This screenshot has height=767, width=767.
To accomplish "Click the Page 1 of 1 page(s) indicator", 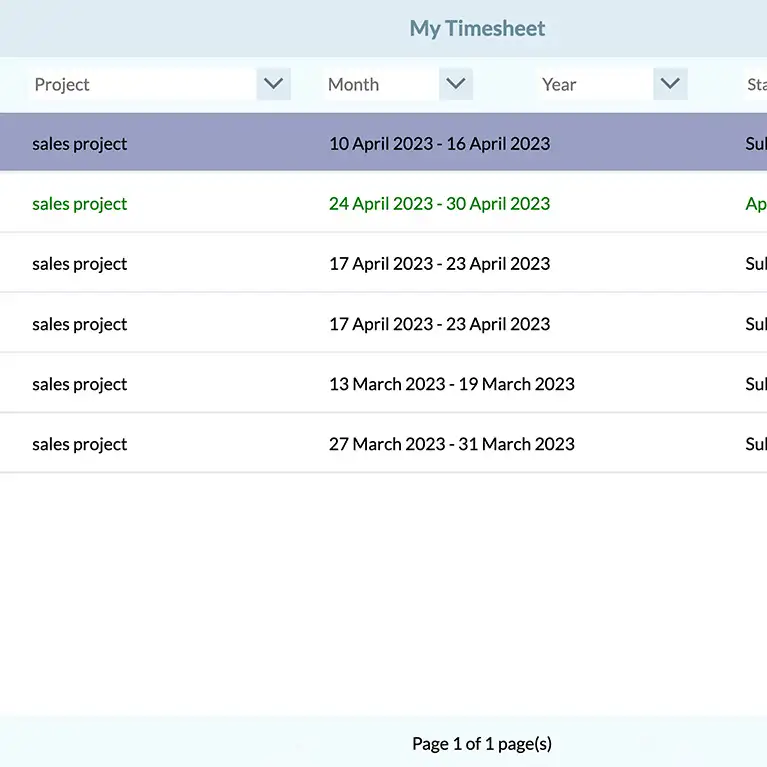I will pyautogui.click(x=481, y=744).
